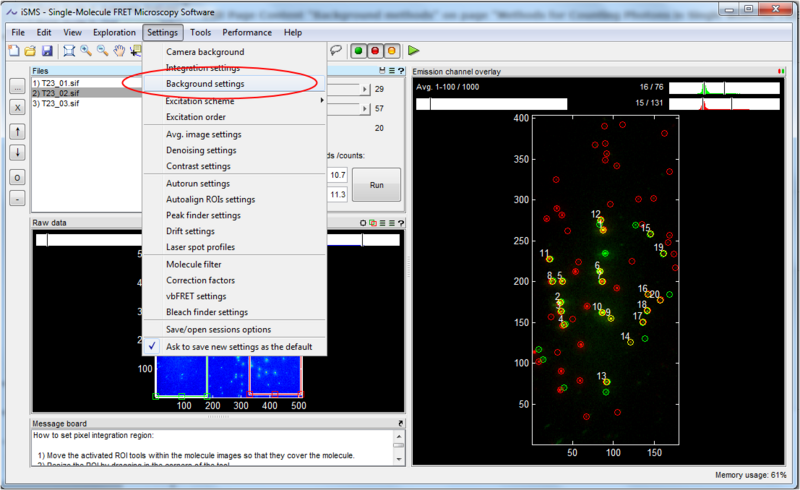Toggle the green circle channel button
The height and width of the screenshot is (490, 800).
(x=357, y=50)
